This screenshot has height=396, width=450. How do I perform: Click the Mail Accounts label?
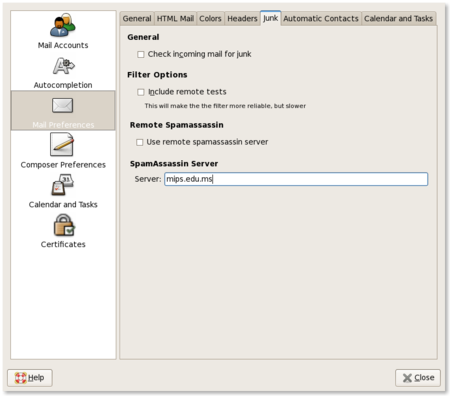coord(63,45)
